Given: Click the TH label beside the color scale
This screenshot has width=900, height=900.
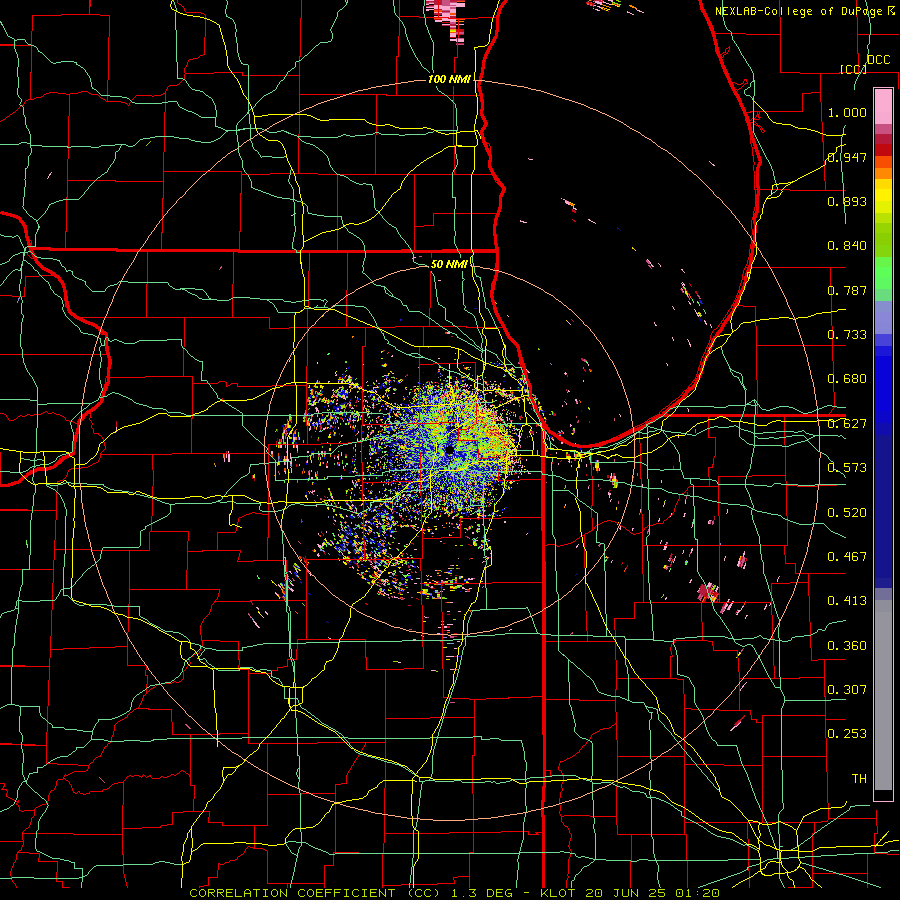Looking at the screenshot, I should pyautogui.click(x=859, y=779).
